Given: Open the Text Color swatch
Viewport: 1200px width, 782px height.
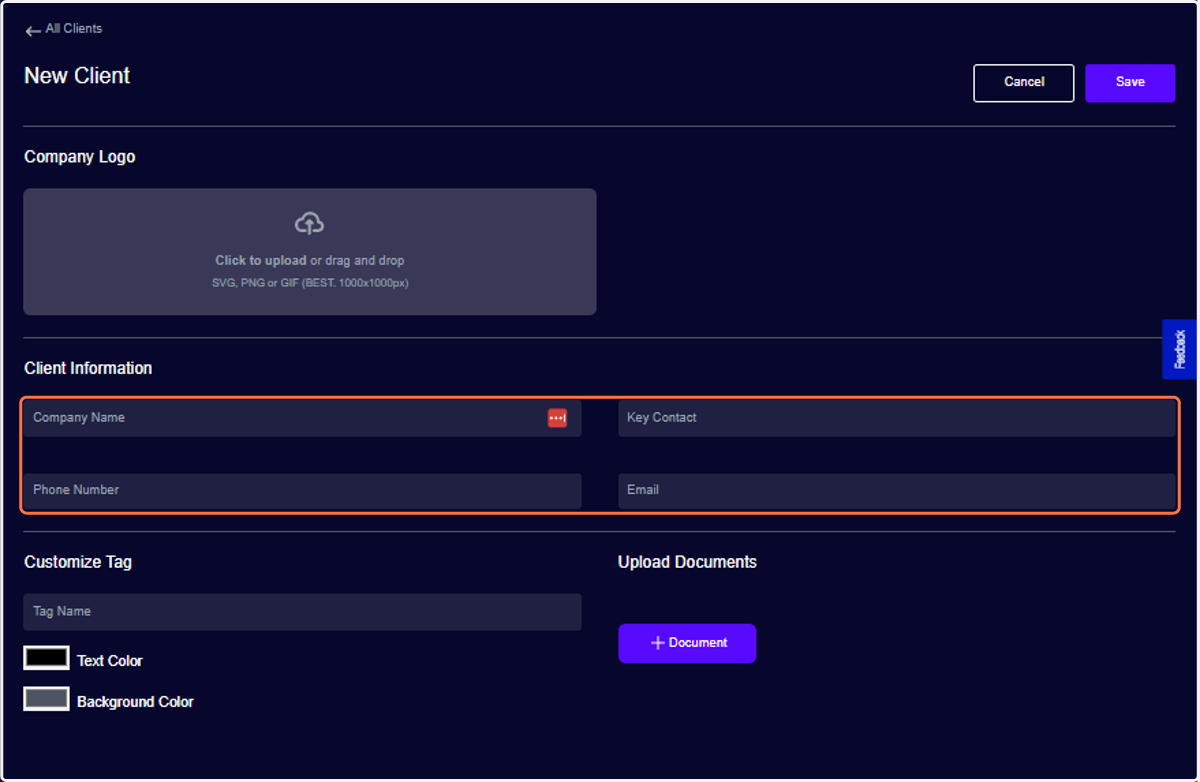Looking at the screenshot, I should point(46,658).
